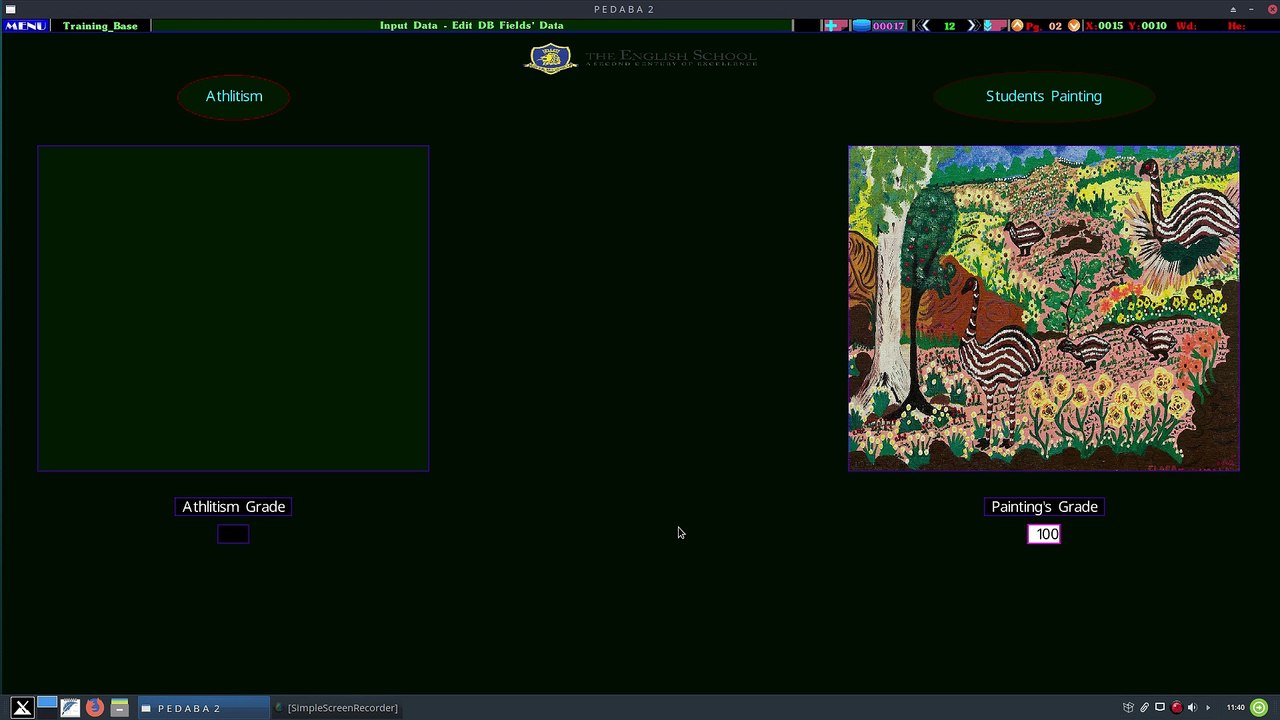The height and width of the screenshot is (720, 1280).
Task: Click the volume speaker tray icon
Action: point(1191,708)
